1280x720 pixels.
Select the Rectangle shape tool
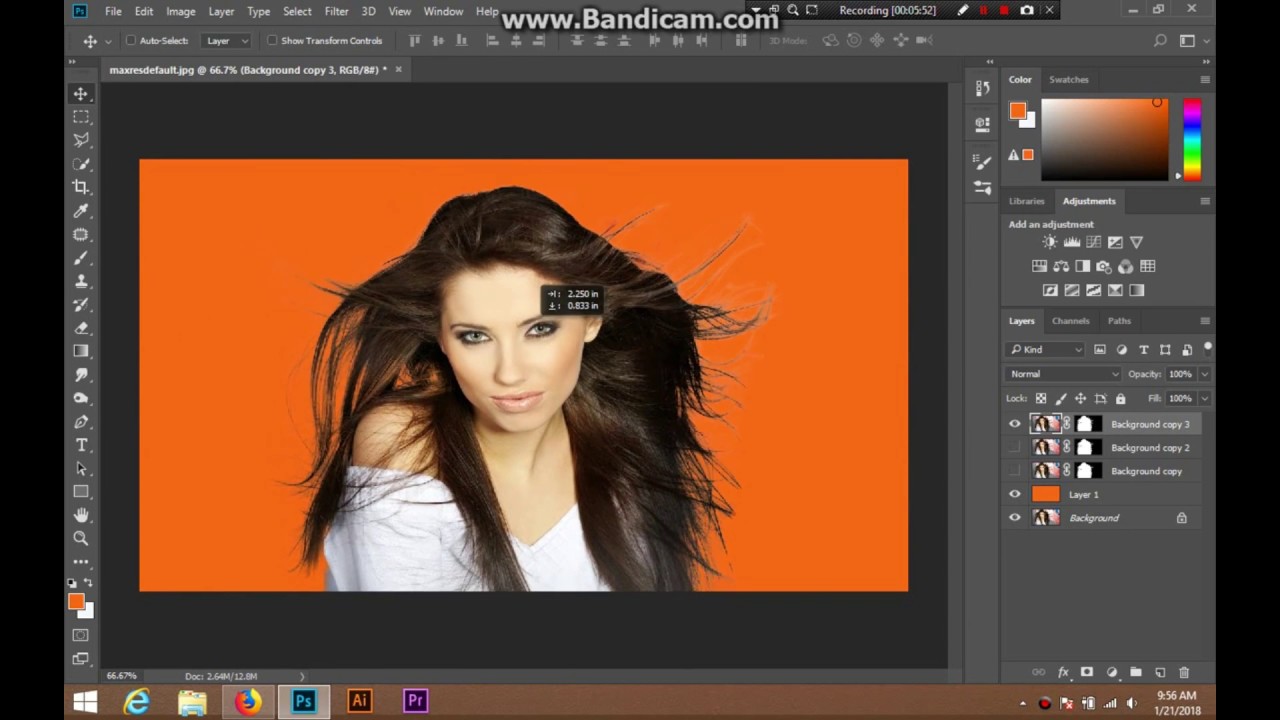tap(81, 492)
